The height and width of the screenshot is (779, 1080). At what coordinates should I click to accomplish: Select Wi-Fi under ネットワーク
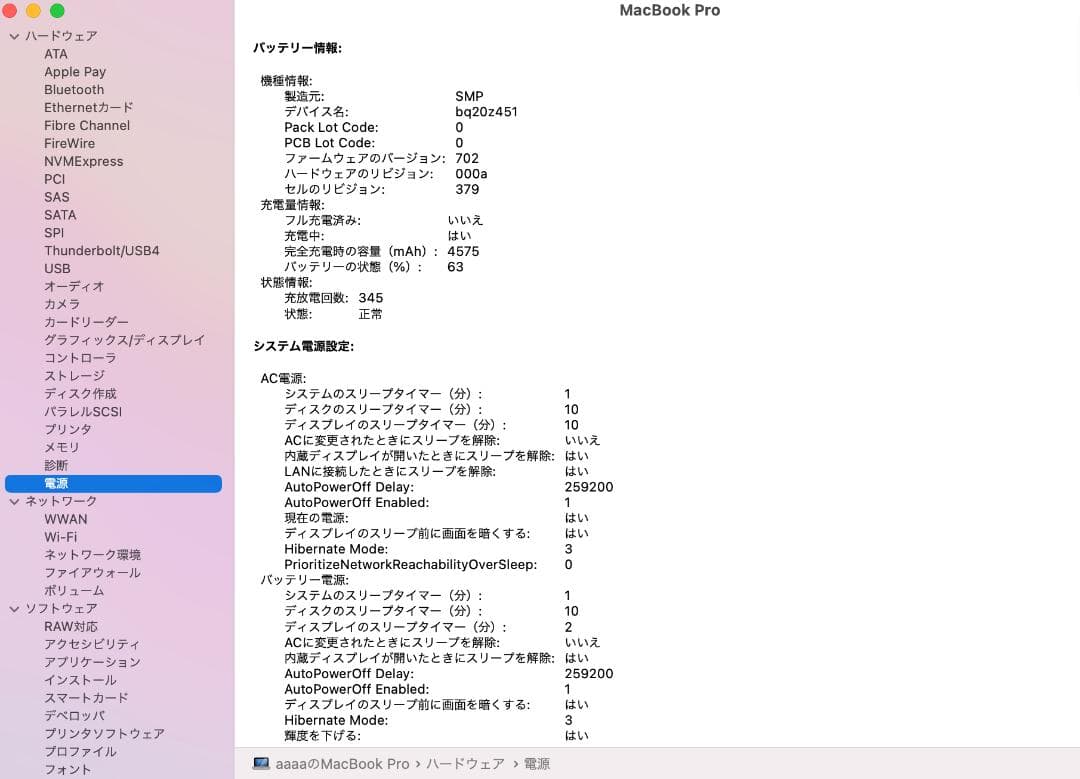point(65,536)
